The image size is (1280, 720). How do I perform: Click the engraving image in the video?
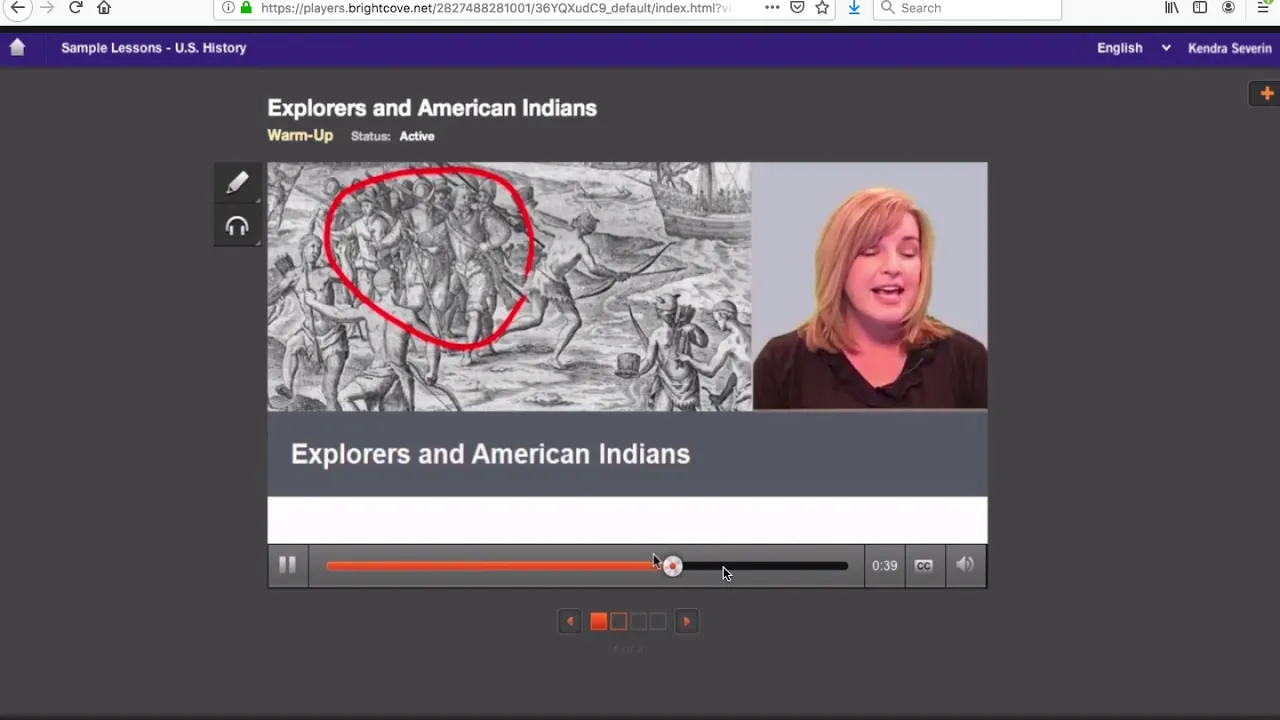(x=509, y=287)
